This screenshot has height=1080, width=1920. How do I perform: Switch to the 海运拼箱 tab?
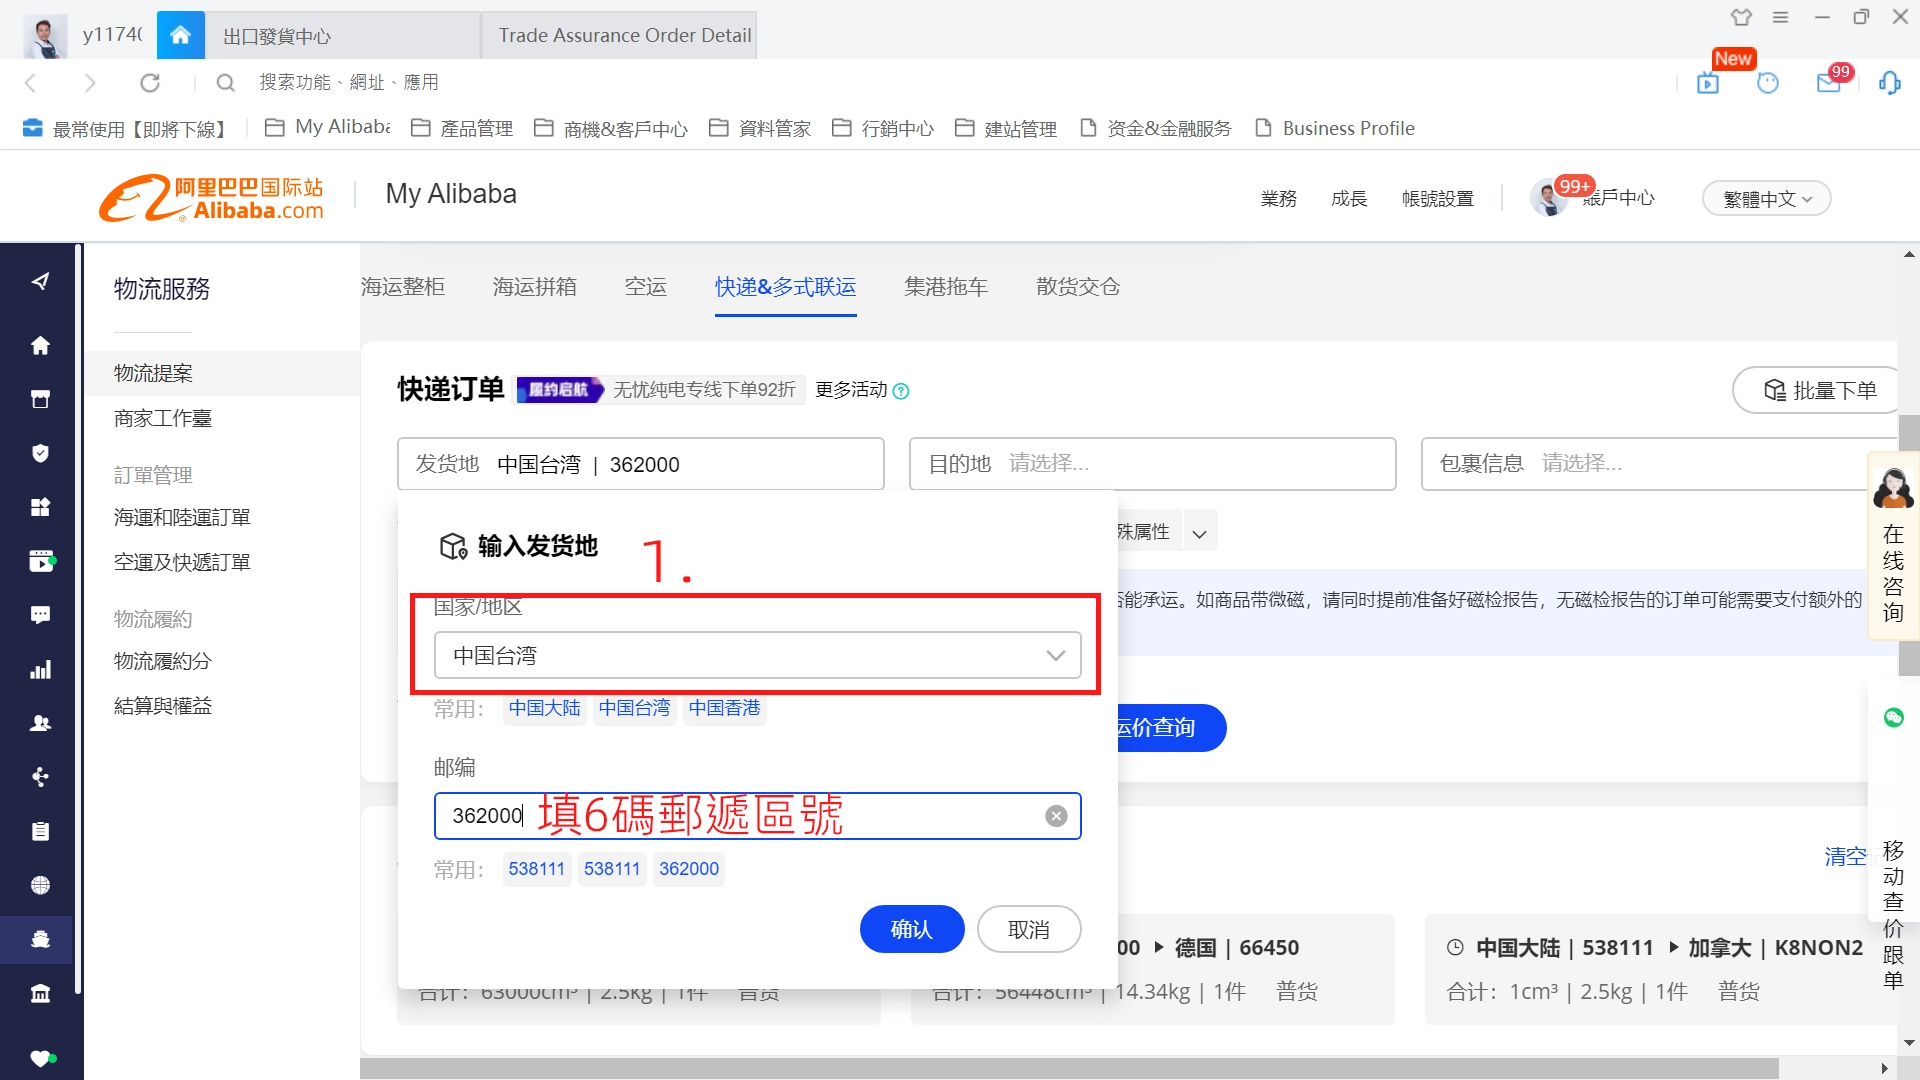click(534, 287)
